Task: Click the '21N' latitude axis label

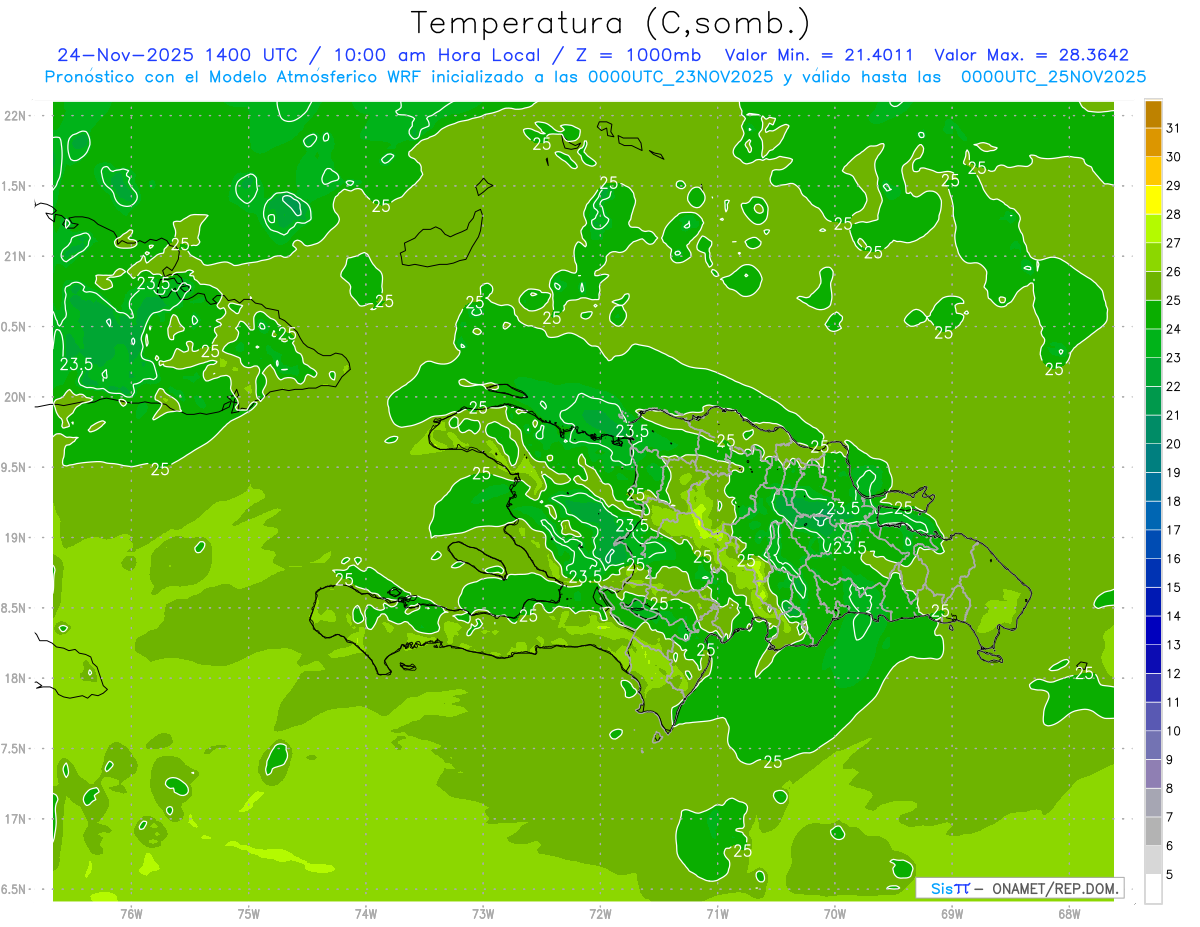Action: tap(17, 256)
